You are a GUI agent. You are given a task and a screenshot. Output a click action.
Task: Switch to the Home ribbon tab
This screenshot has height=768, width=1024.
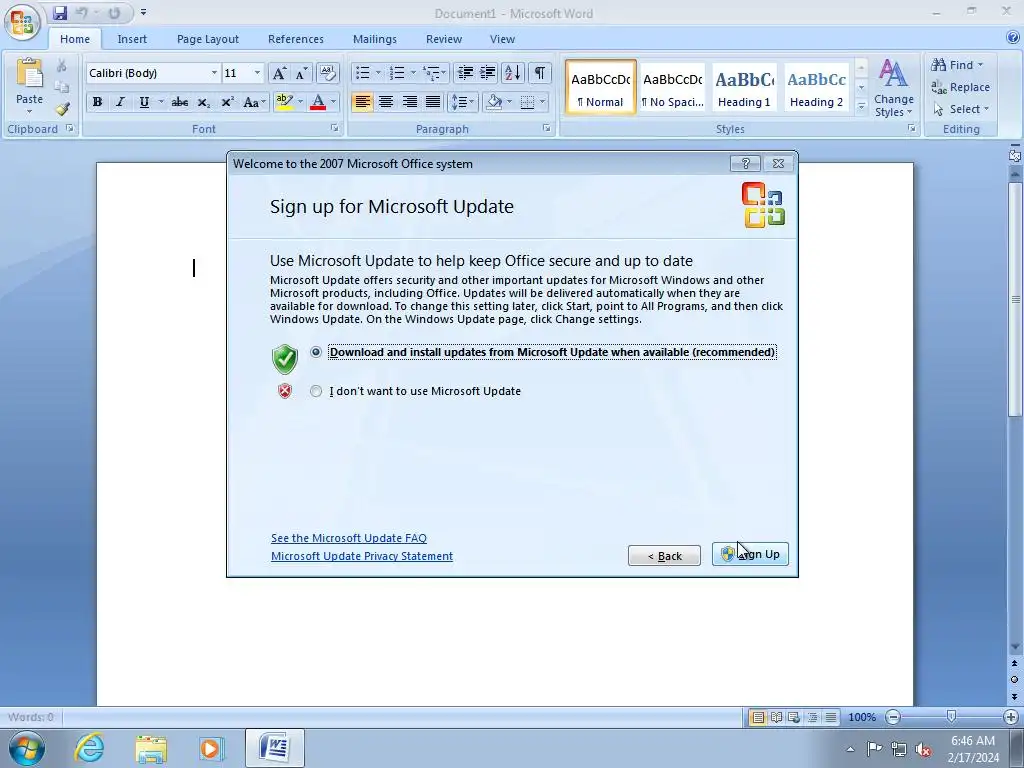click(75, 39)
